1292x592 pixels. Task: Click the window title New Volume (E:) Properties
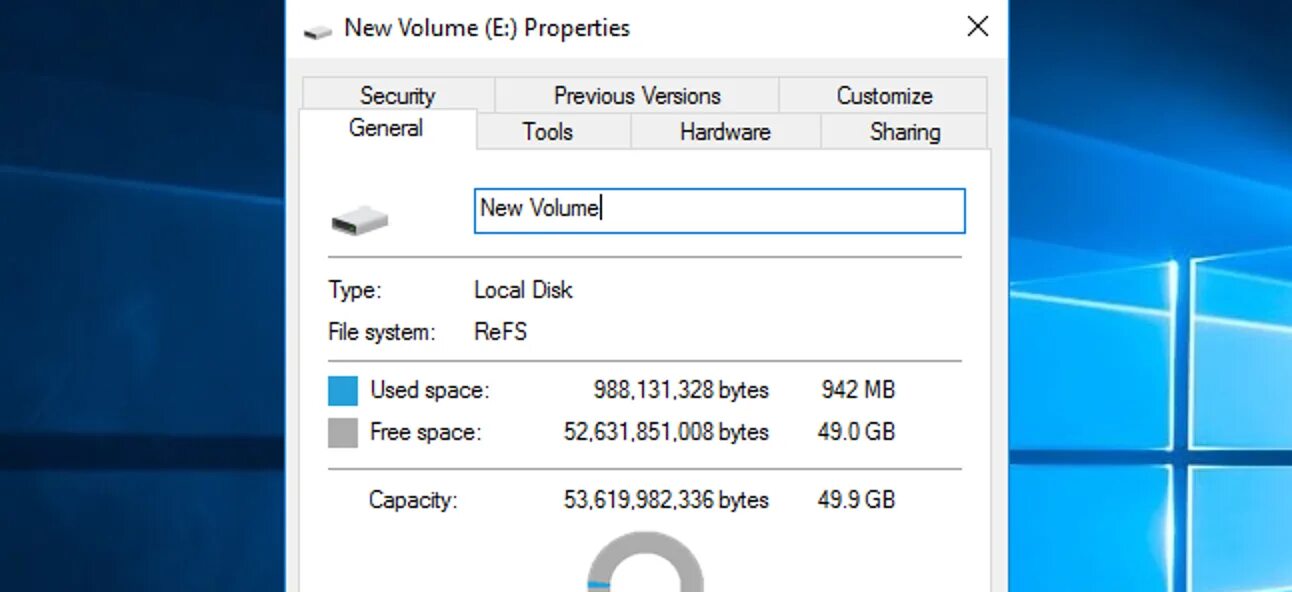coord(487,28)
